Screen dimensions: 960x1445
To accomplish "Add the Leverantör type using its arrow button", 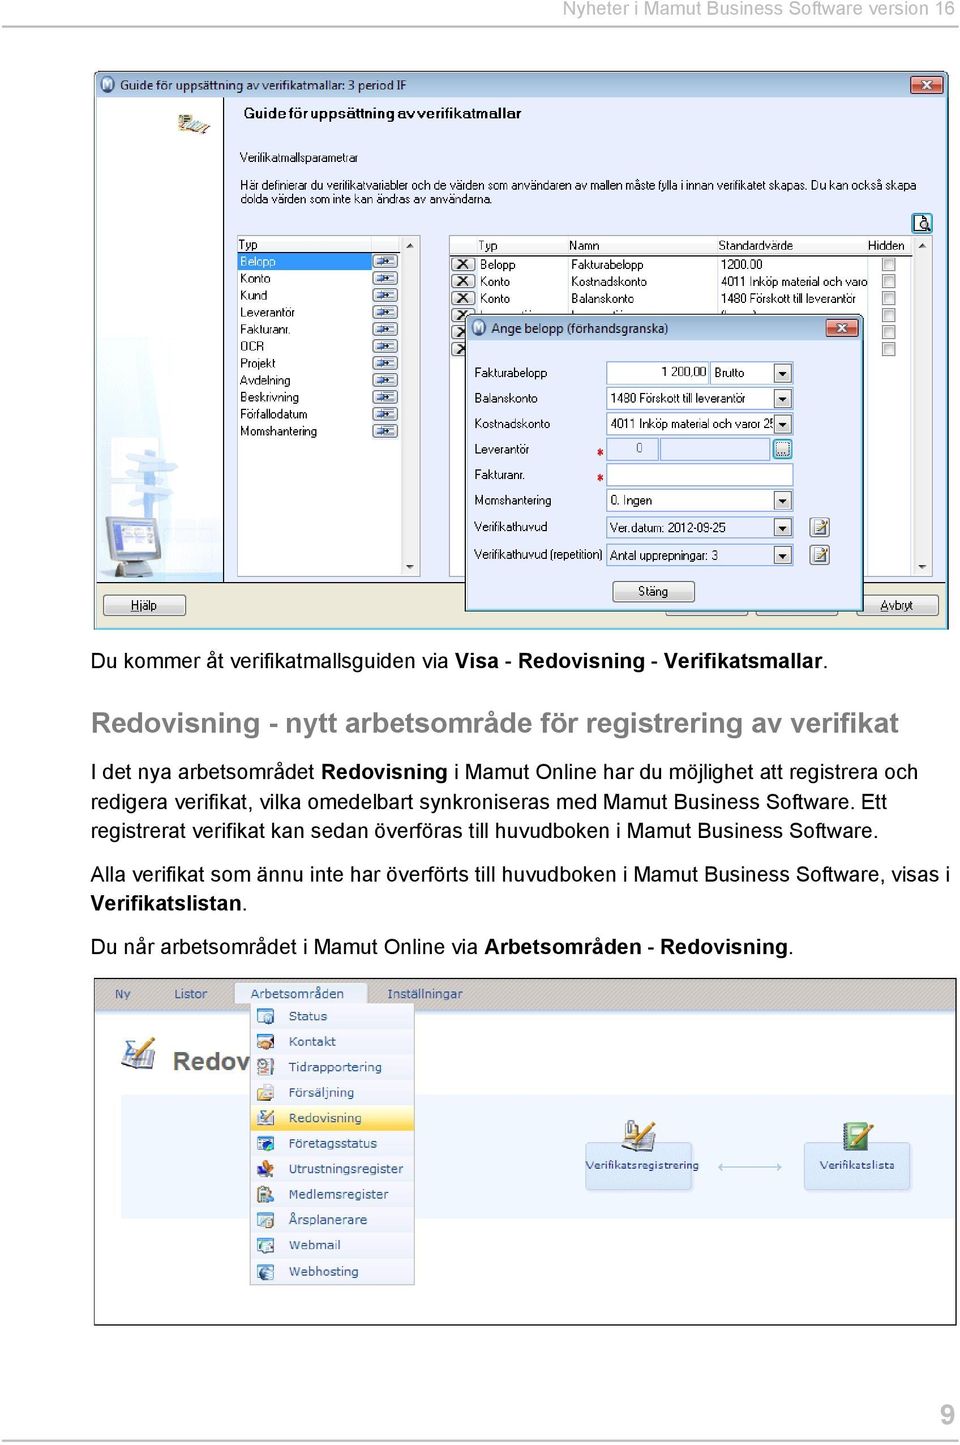I will coord(385,313).
